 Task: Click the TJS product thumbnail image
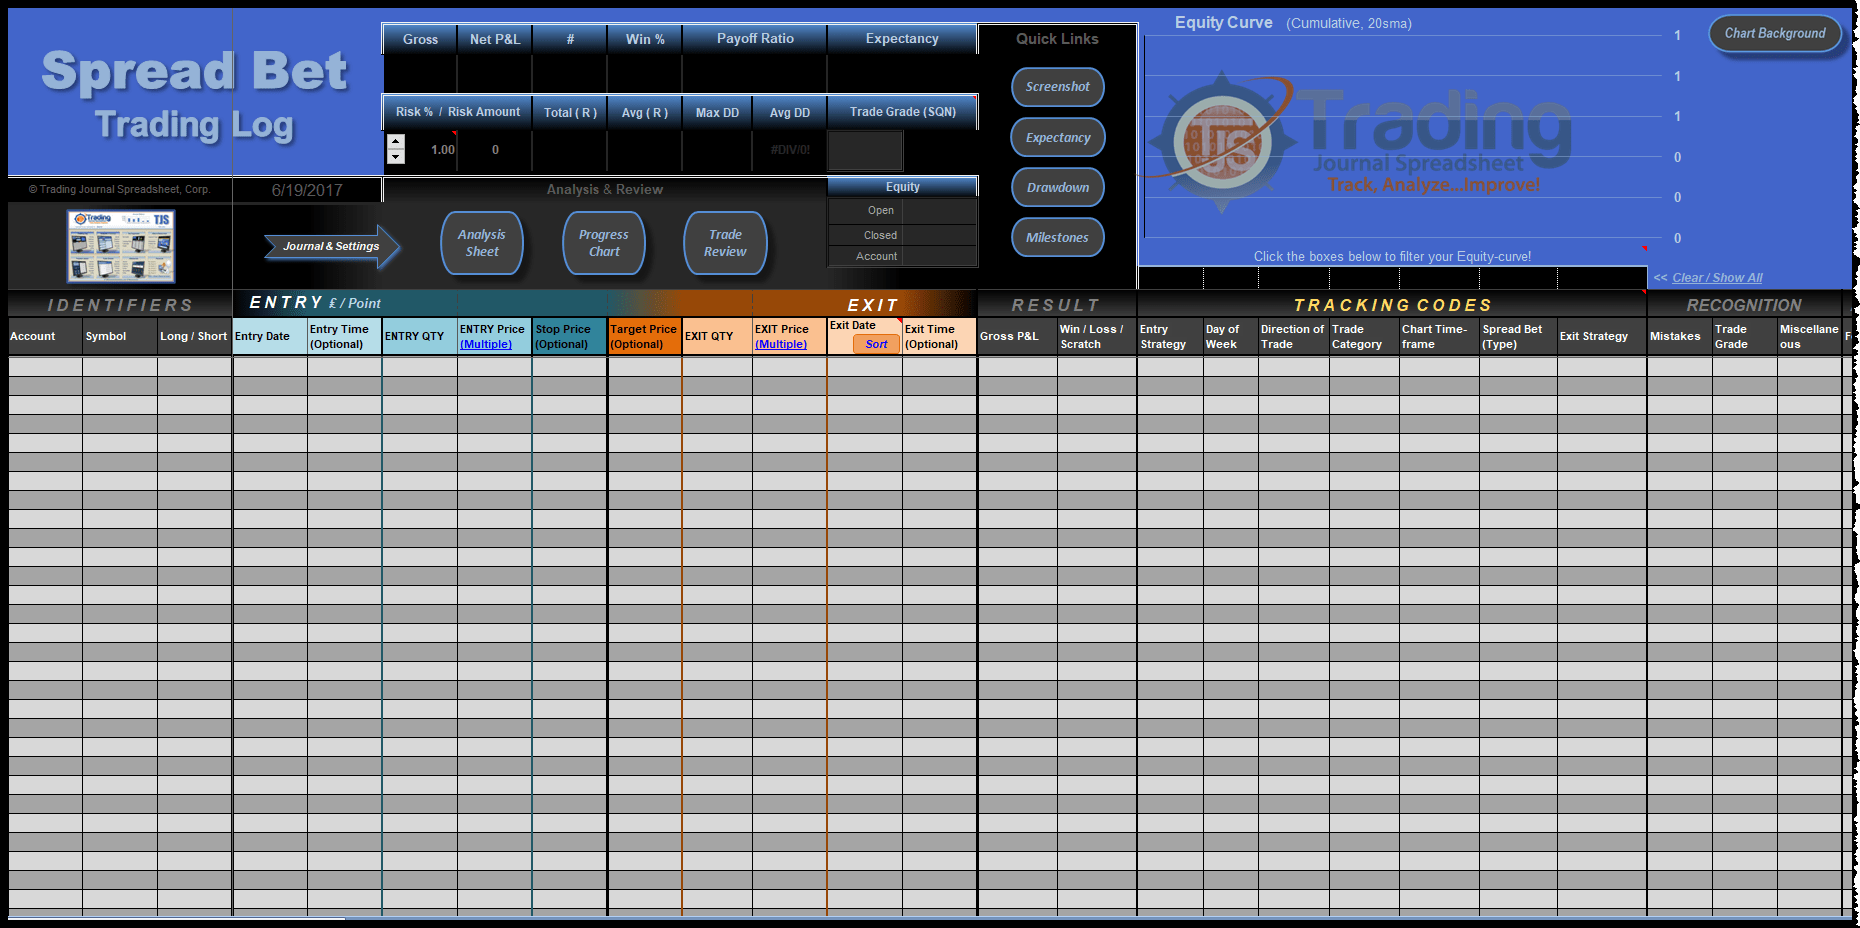[x=120, y=246]
